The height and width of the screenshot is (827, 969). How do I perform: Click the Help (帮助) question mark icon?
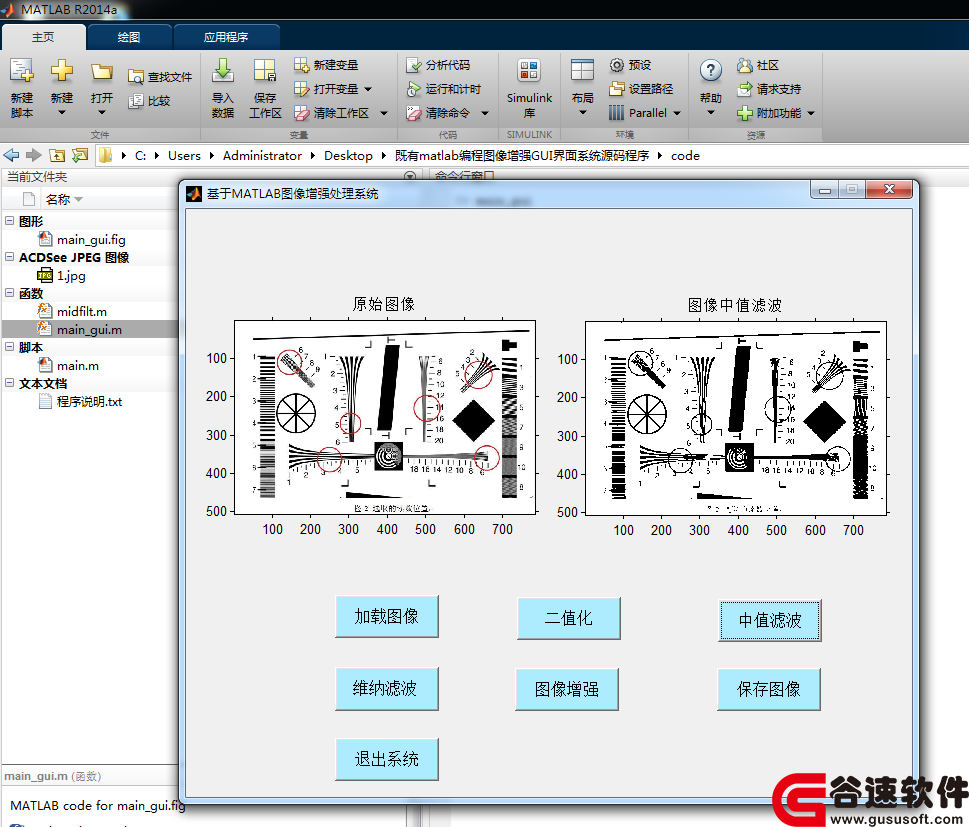pos(711,71)
